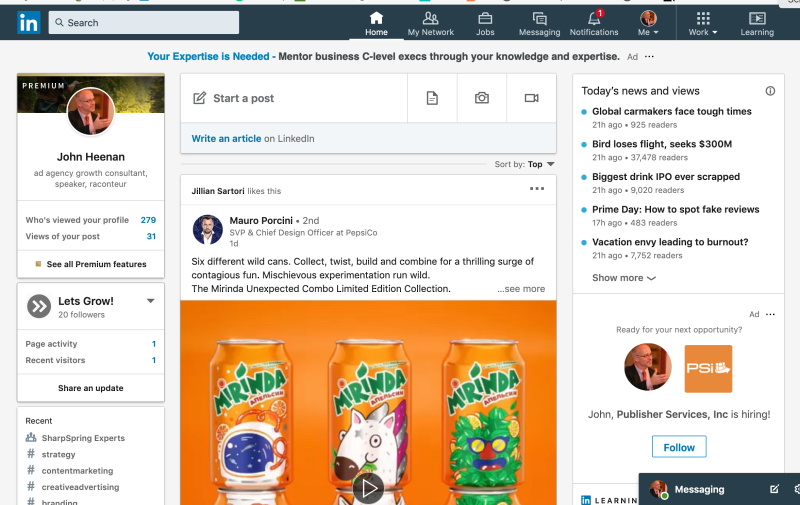
Task: Open the Learning tab
Action: click(x=757, y=24)
